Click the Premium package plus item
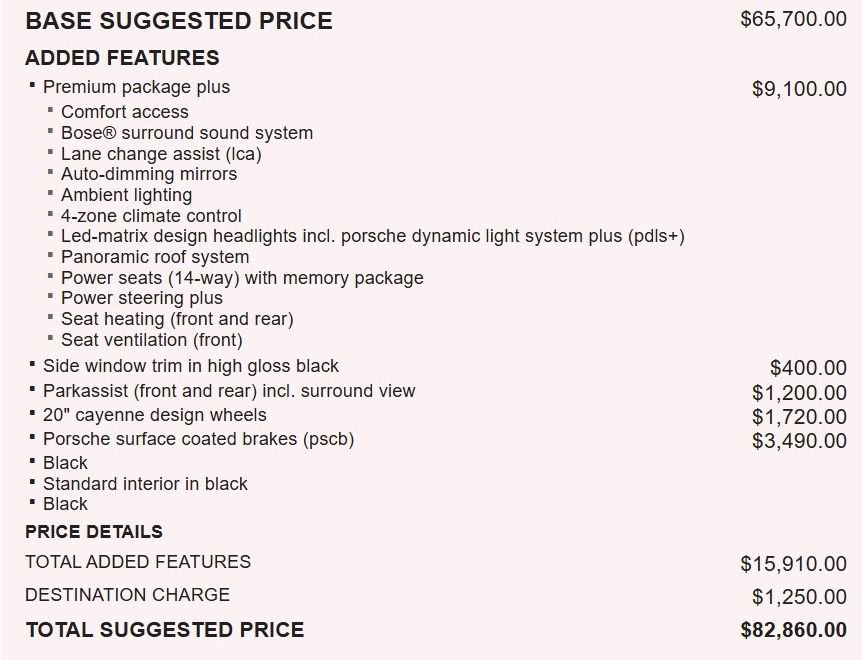The height and width of the screenshot is (660, 862). point(136,87)
